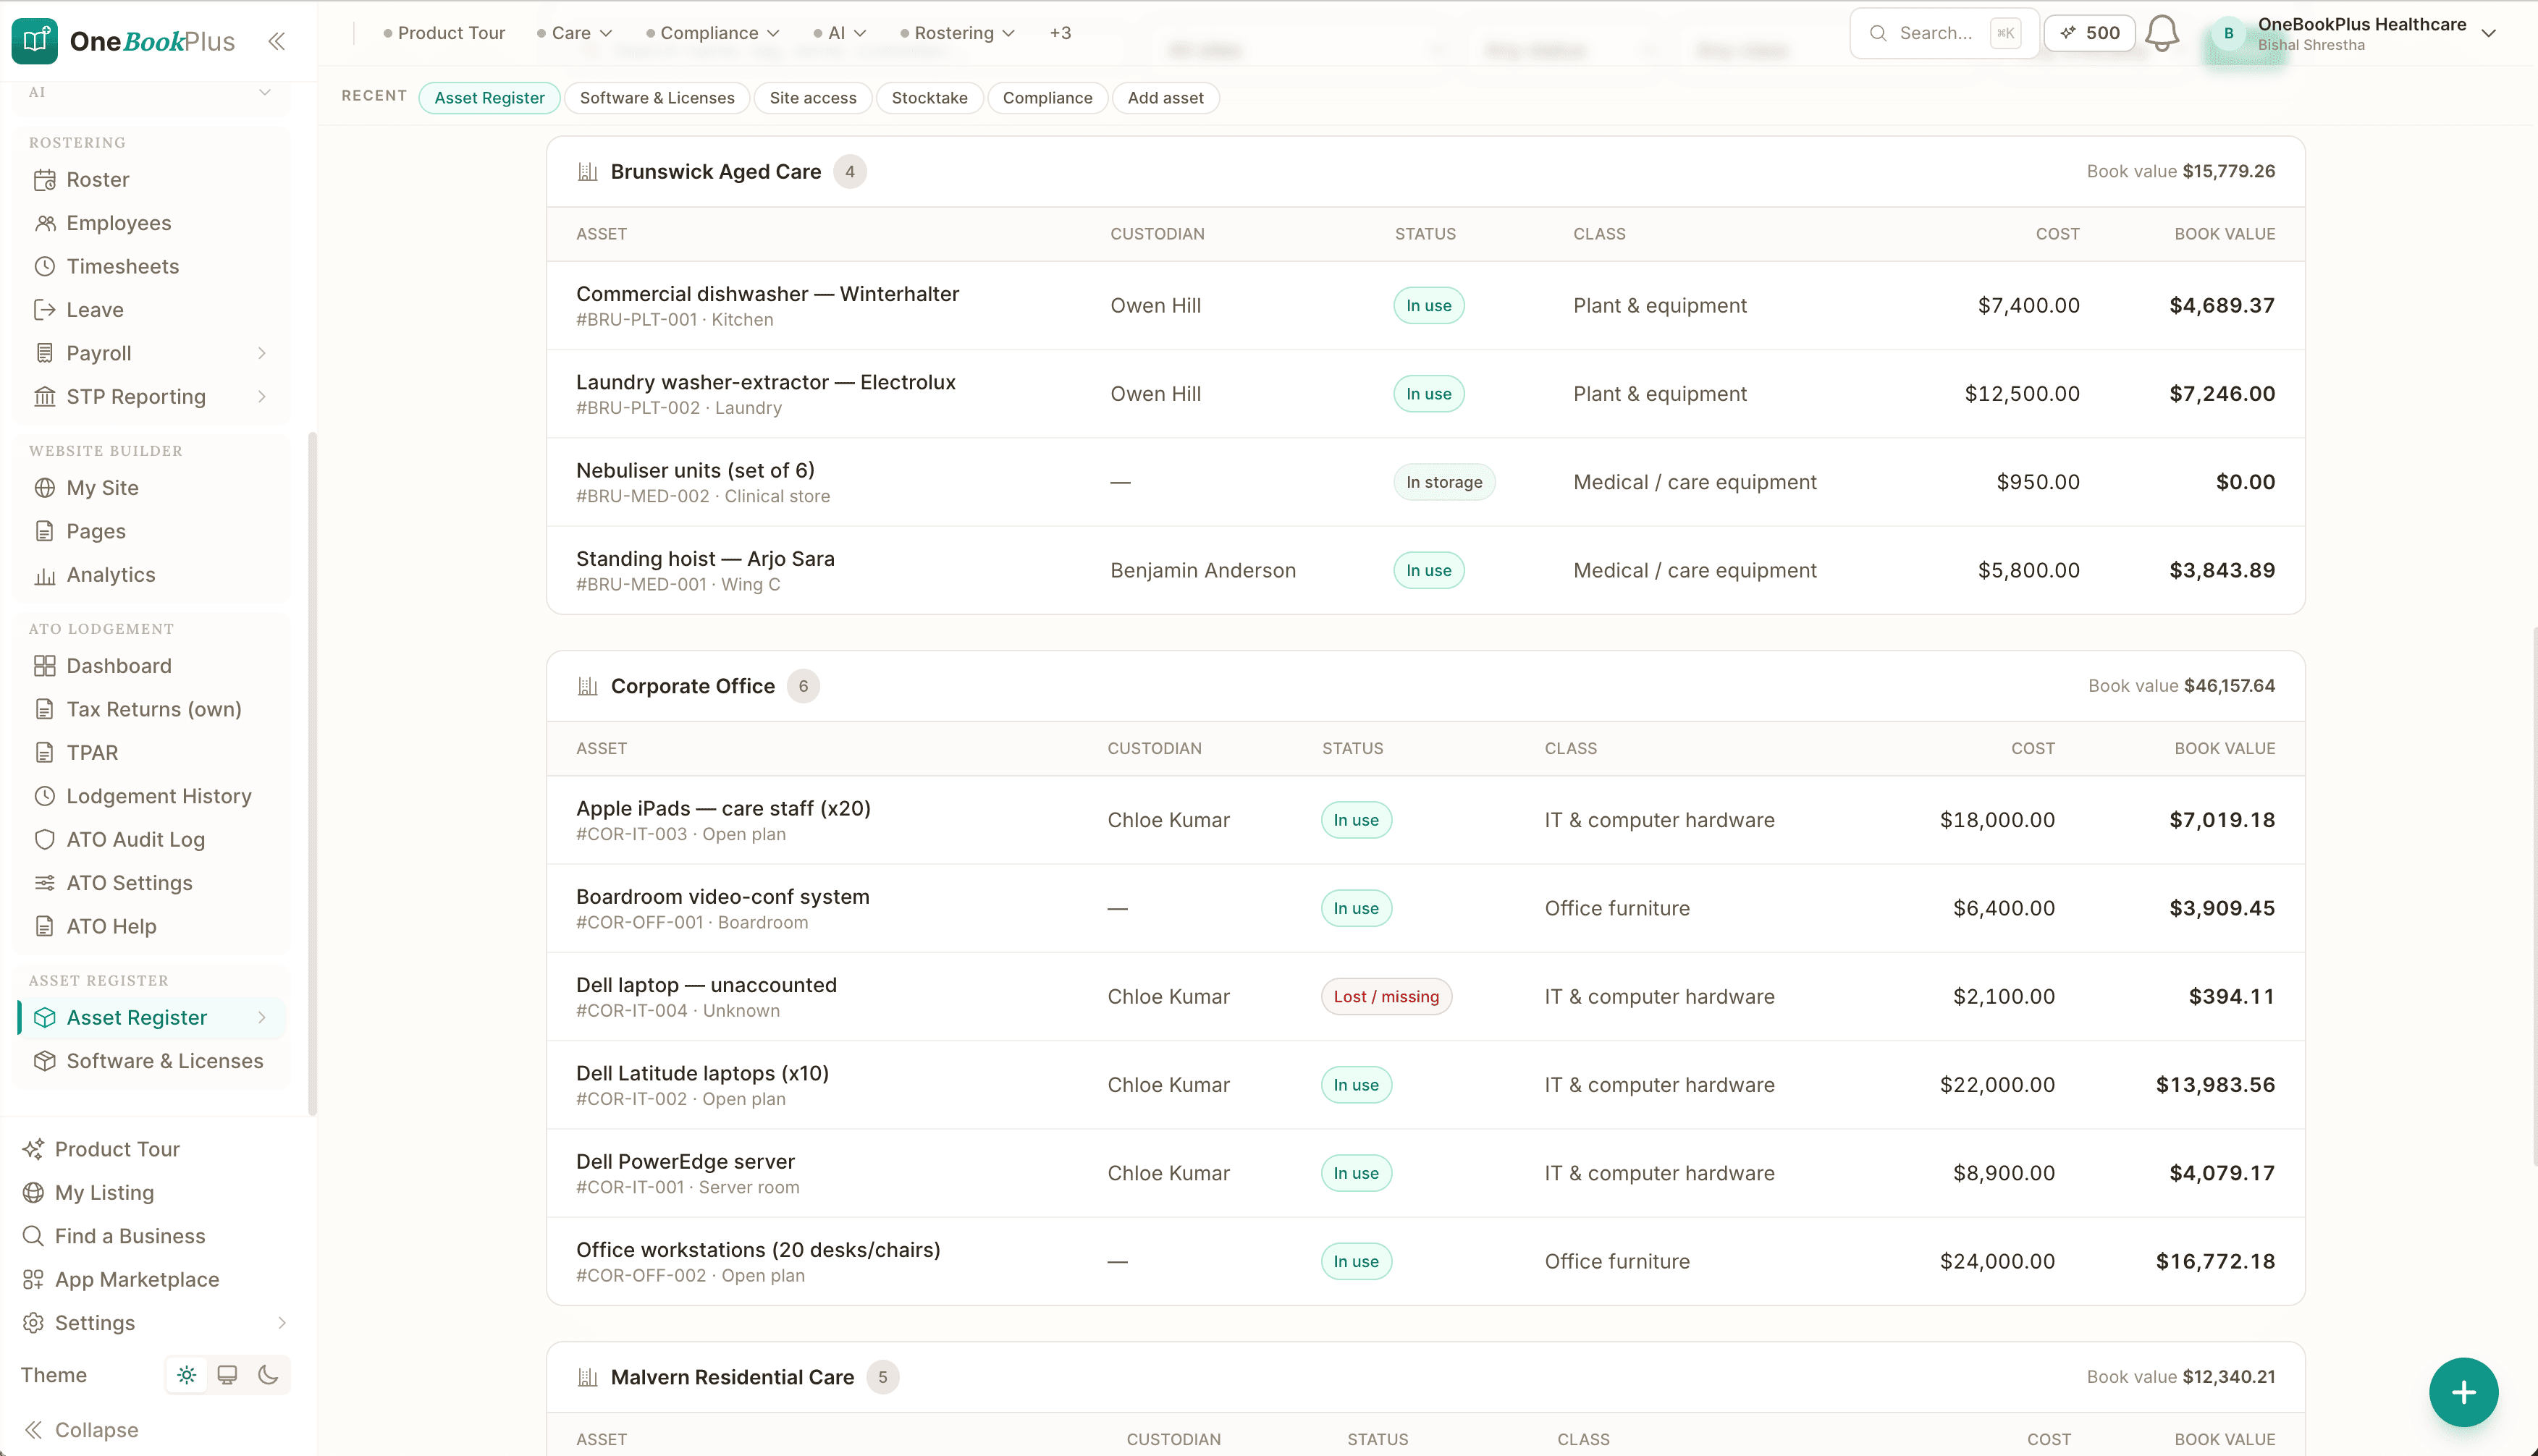Select the Compliance recent tab

click(x=1047, y=98)
